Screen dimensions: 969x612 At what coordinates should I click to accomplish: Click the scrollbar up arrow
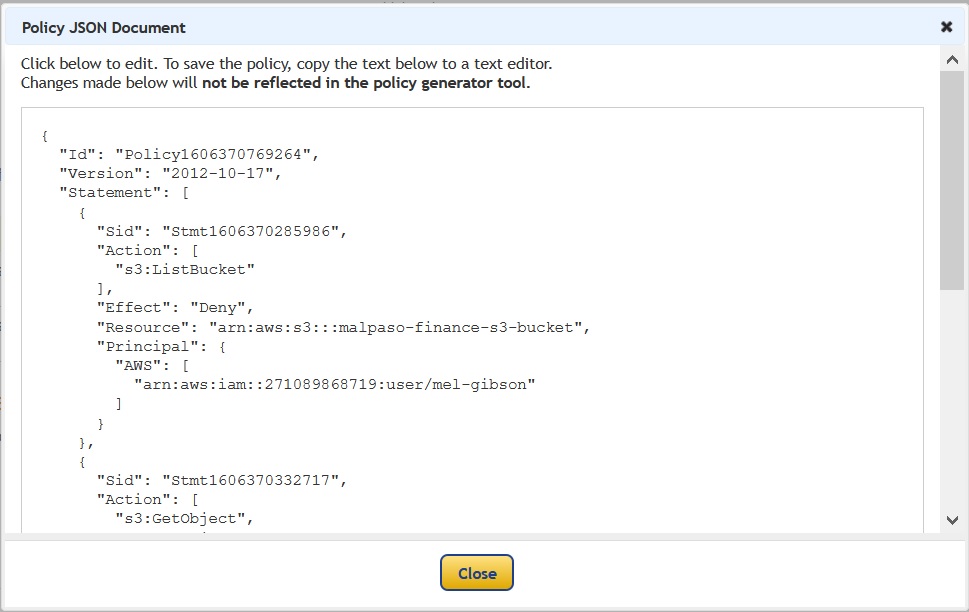tap(952, 60)
